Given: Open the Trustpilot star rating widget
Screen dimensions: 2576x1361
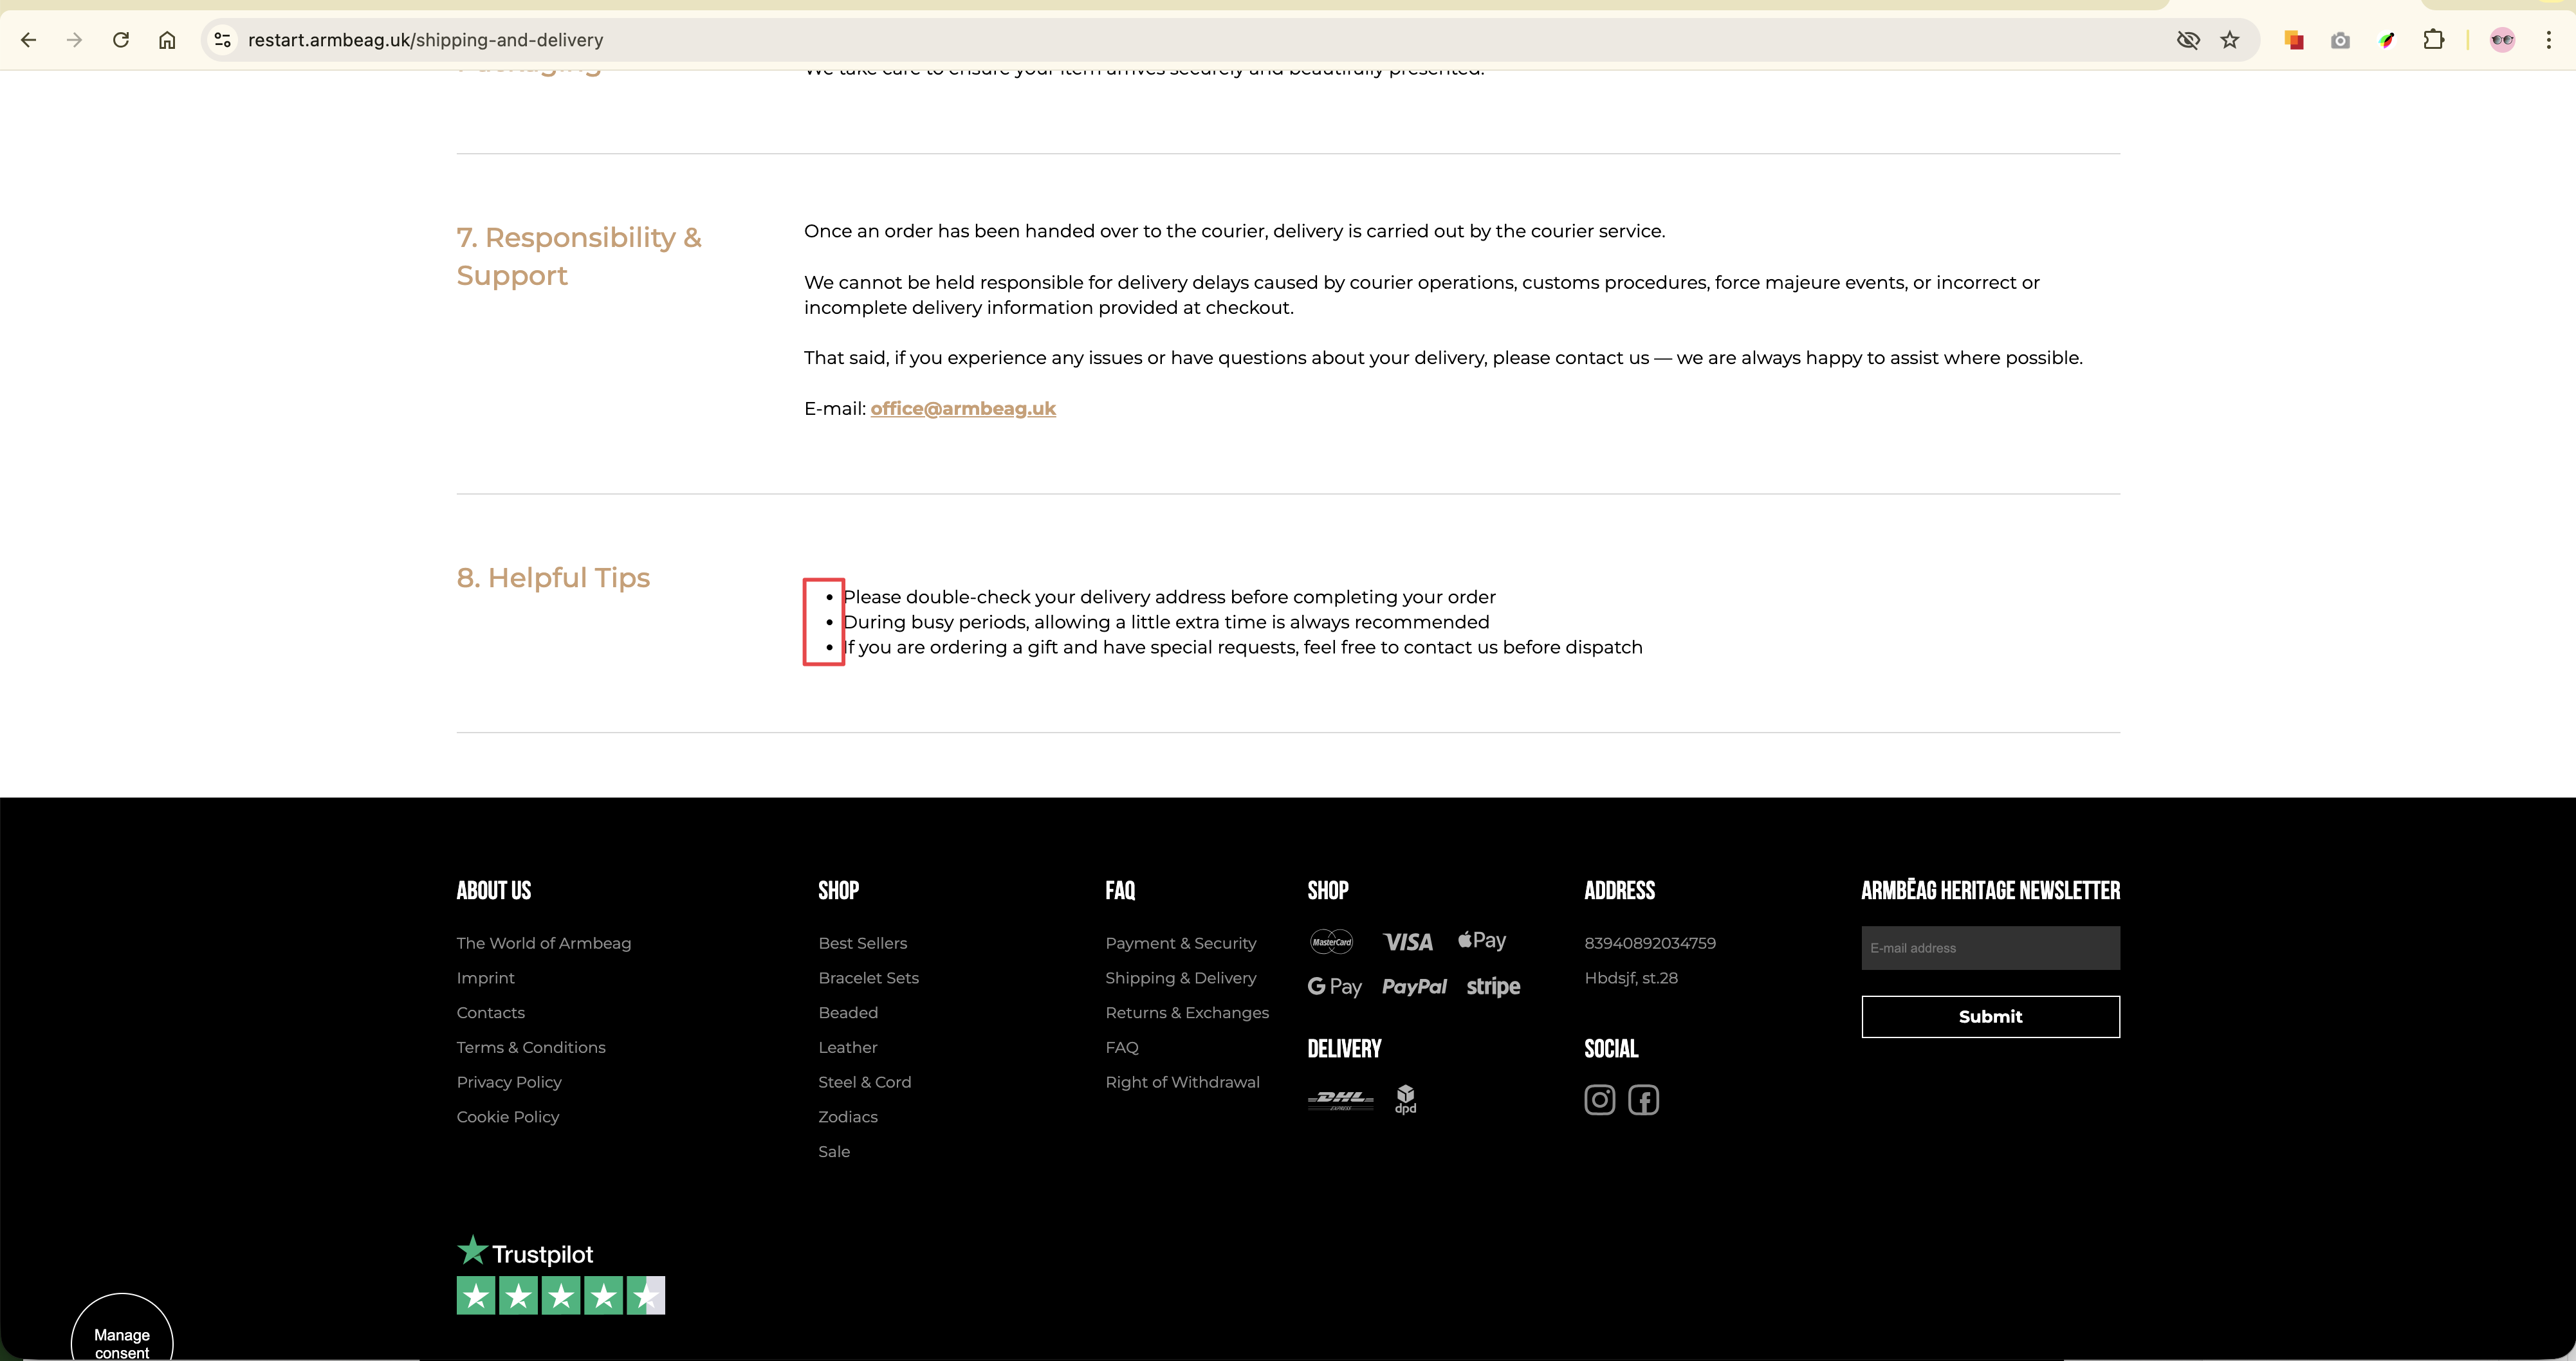Looking at the screenshot, I should 560,1295.
